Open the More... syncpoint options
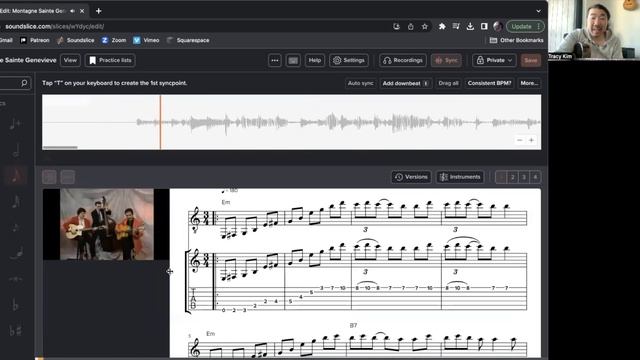640x360 pixels. [x=529, y=83]
